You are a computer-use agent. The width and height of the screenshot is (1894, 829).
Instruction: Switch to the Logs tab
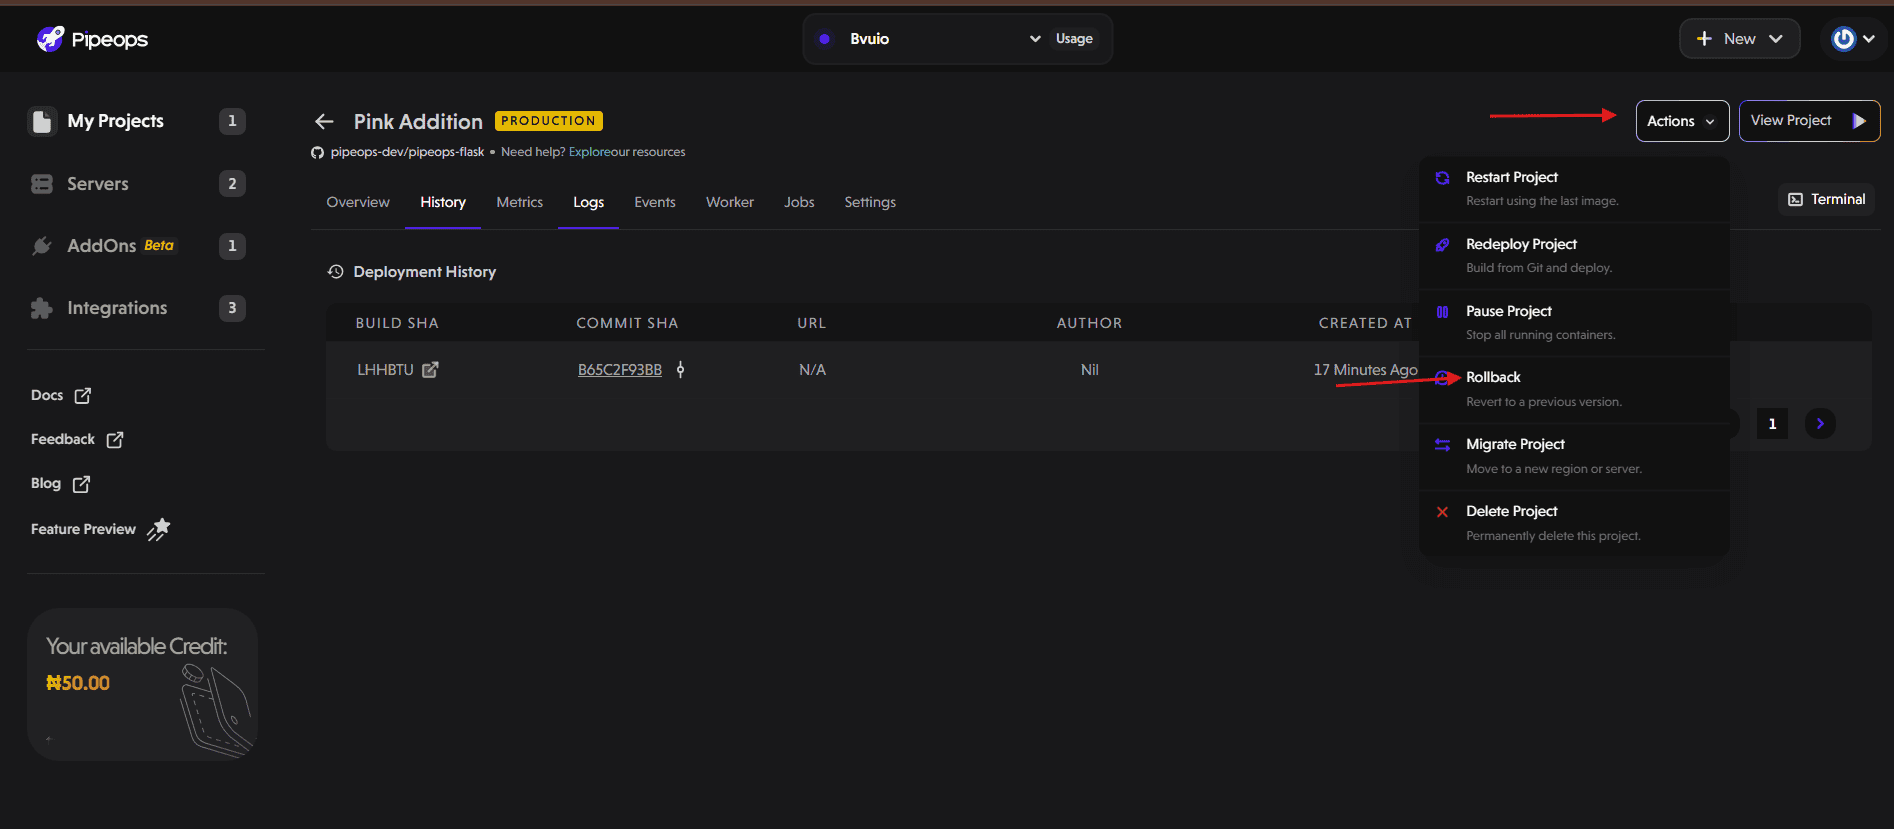pos(588,202)
